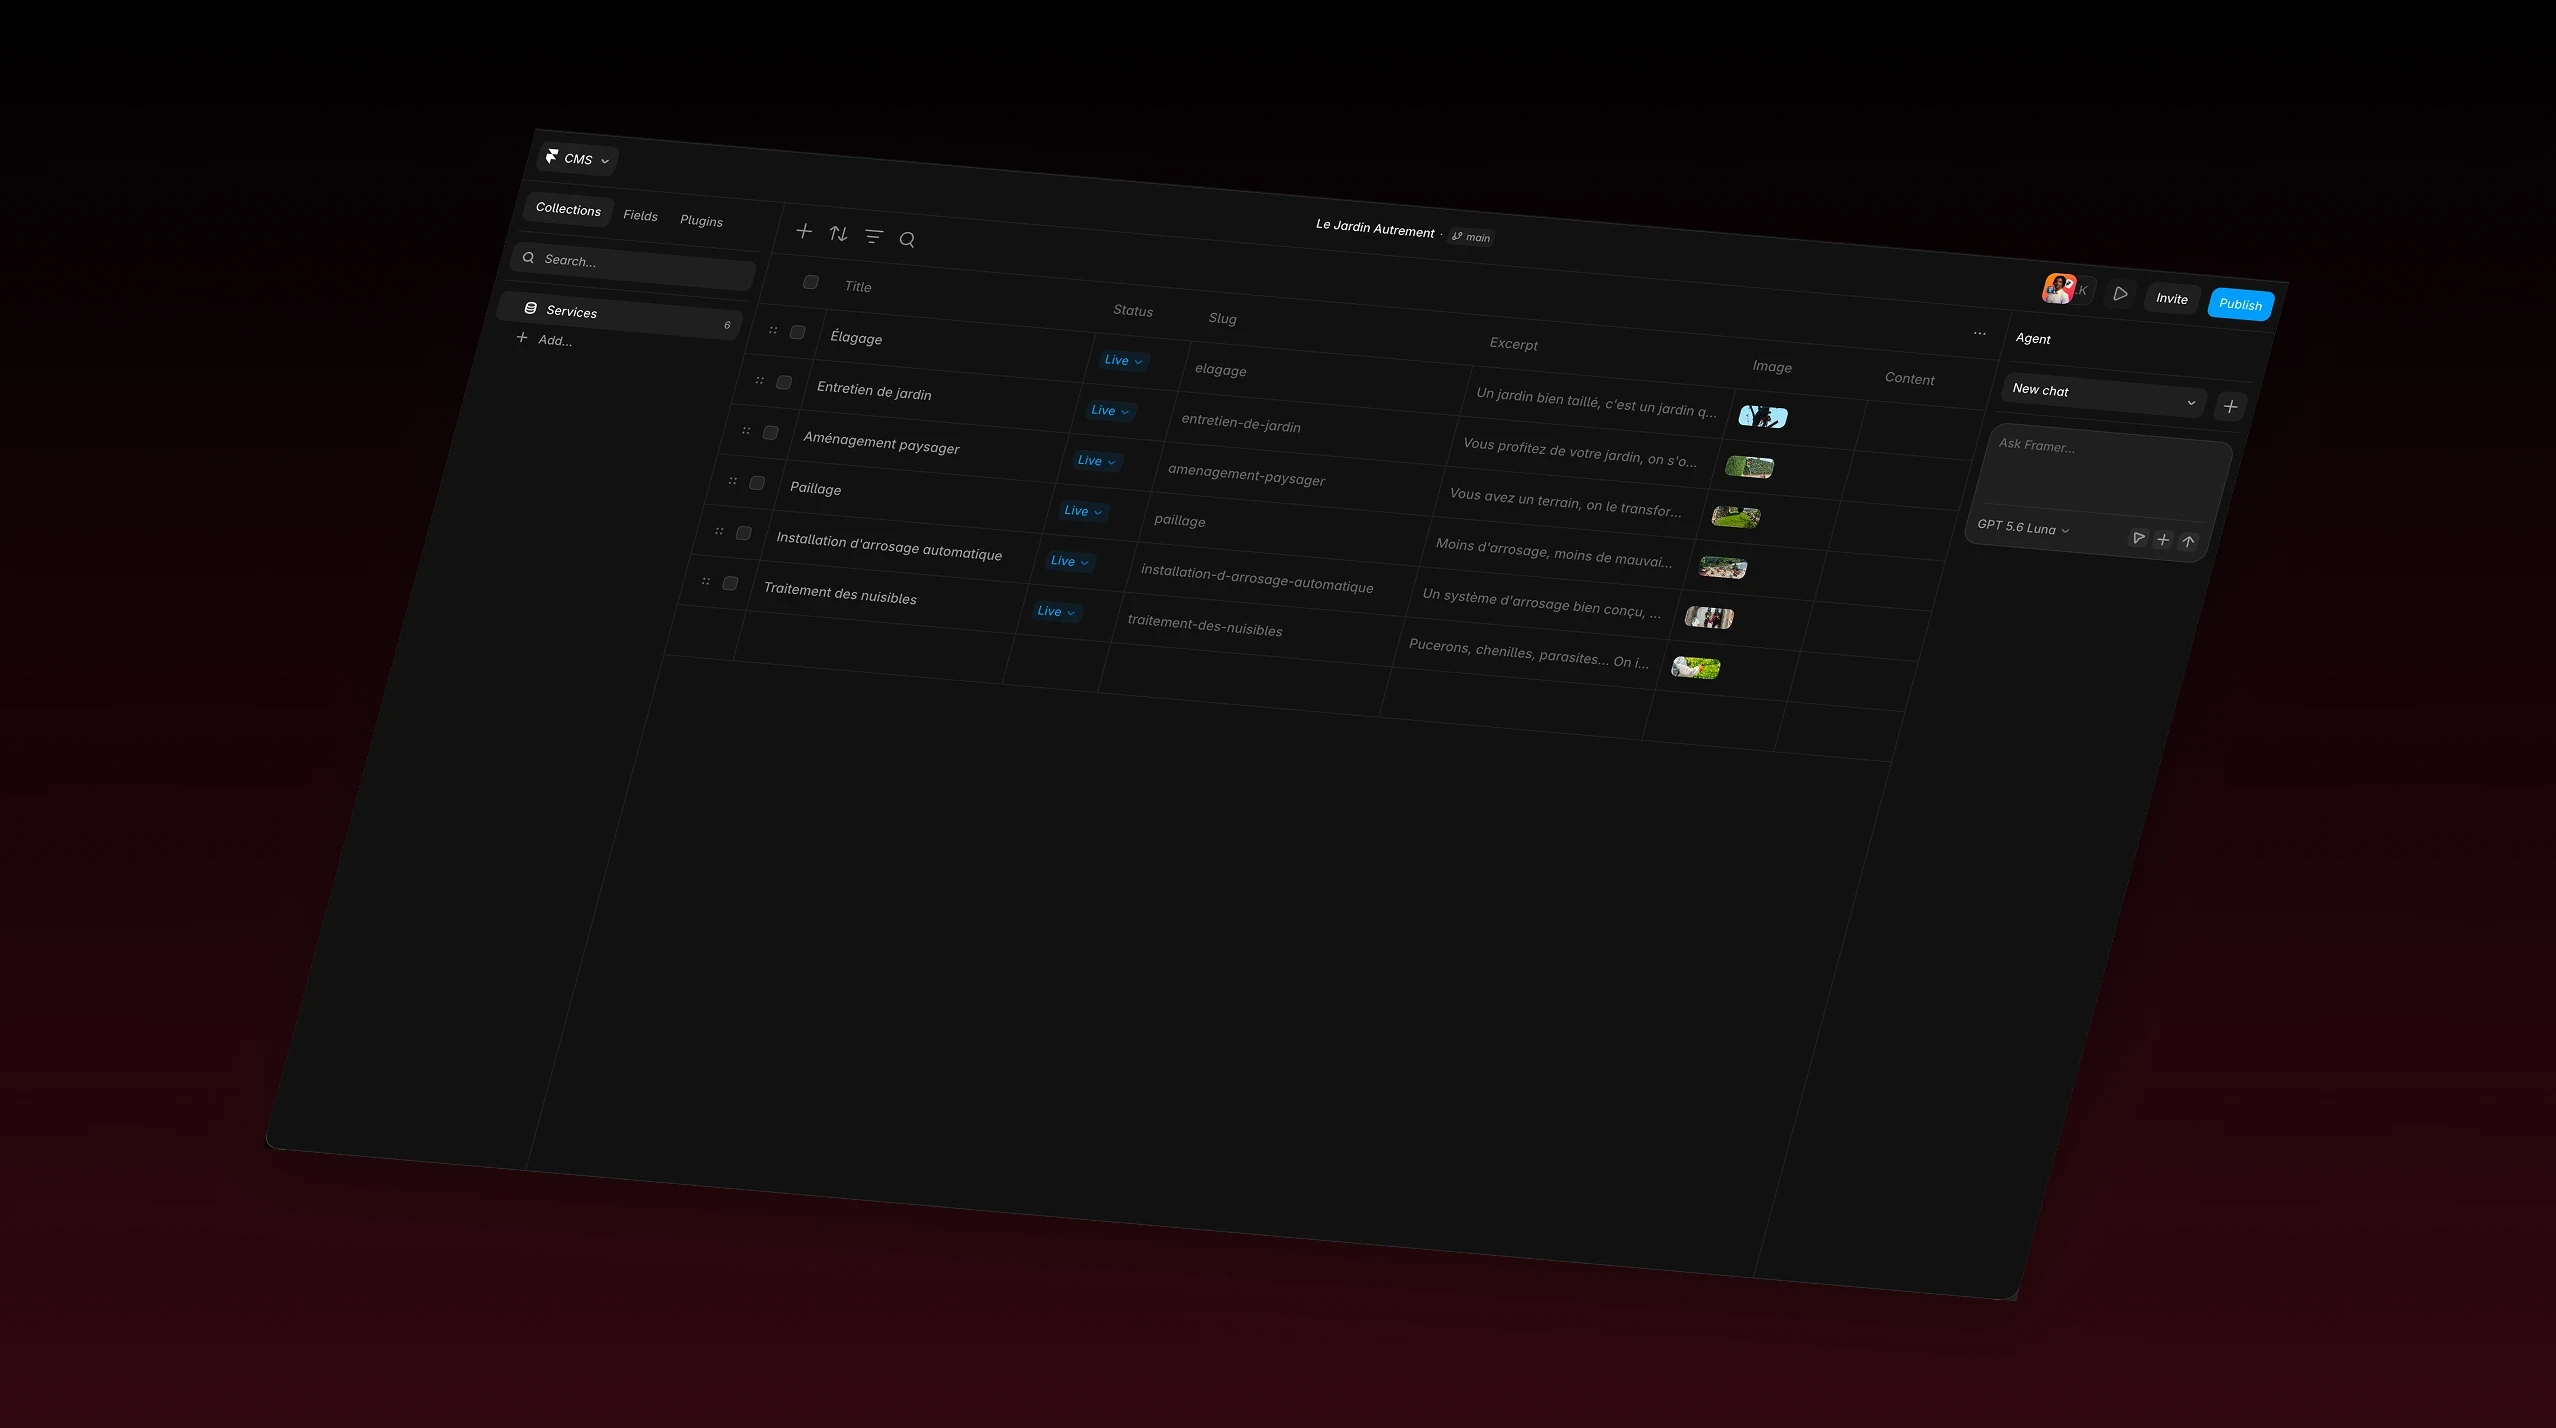The width and height of the screenshot is (2556, 1428).
Task: Add a new CMS item with plus icon
Action: pos(804,231)
